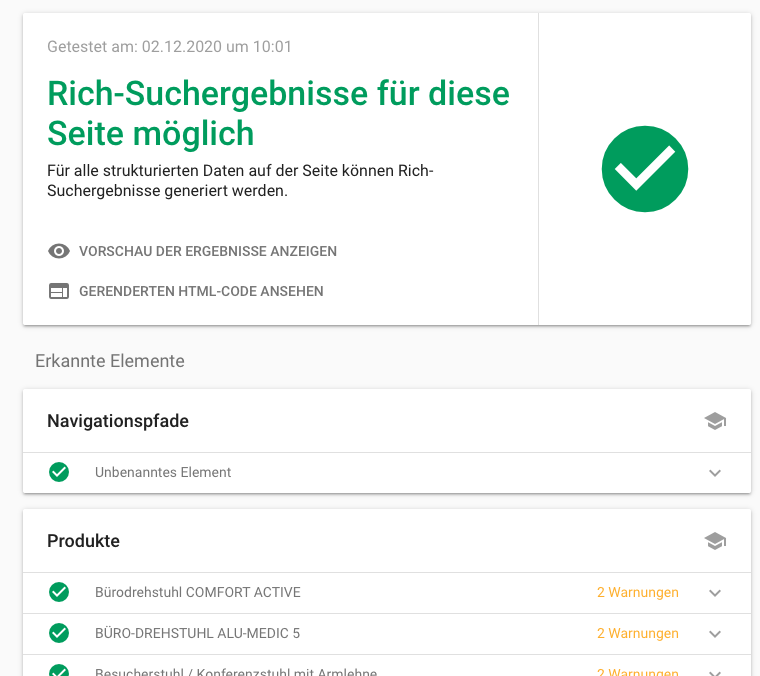
Task: Expand the Unbenanntes Element row chevron
Action: tap(715, 473)
